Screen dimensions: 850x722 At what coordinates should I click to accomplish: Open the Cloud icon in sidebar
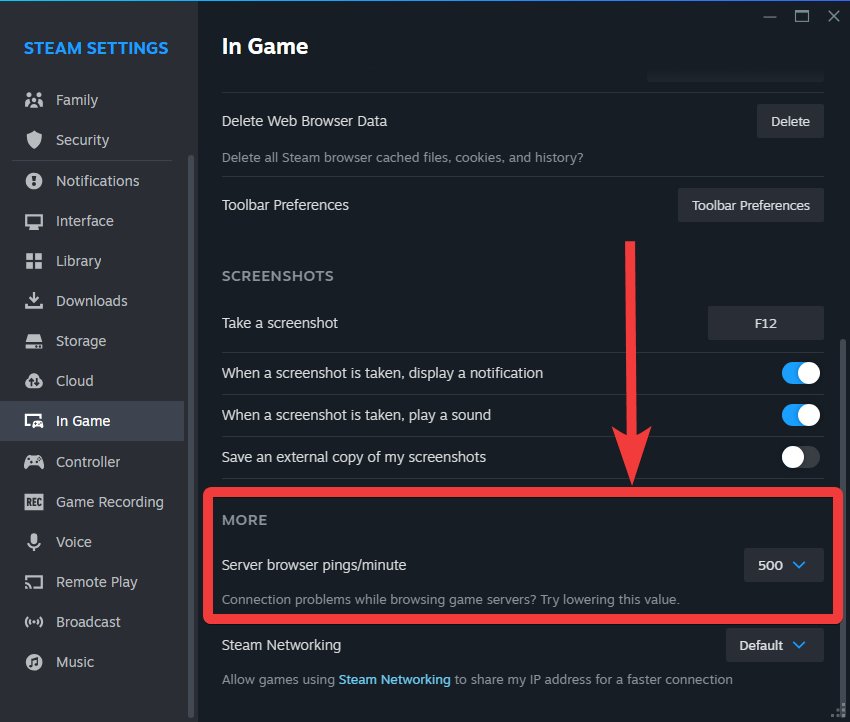[34, 381]
